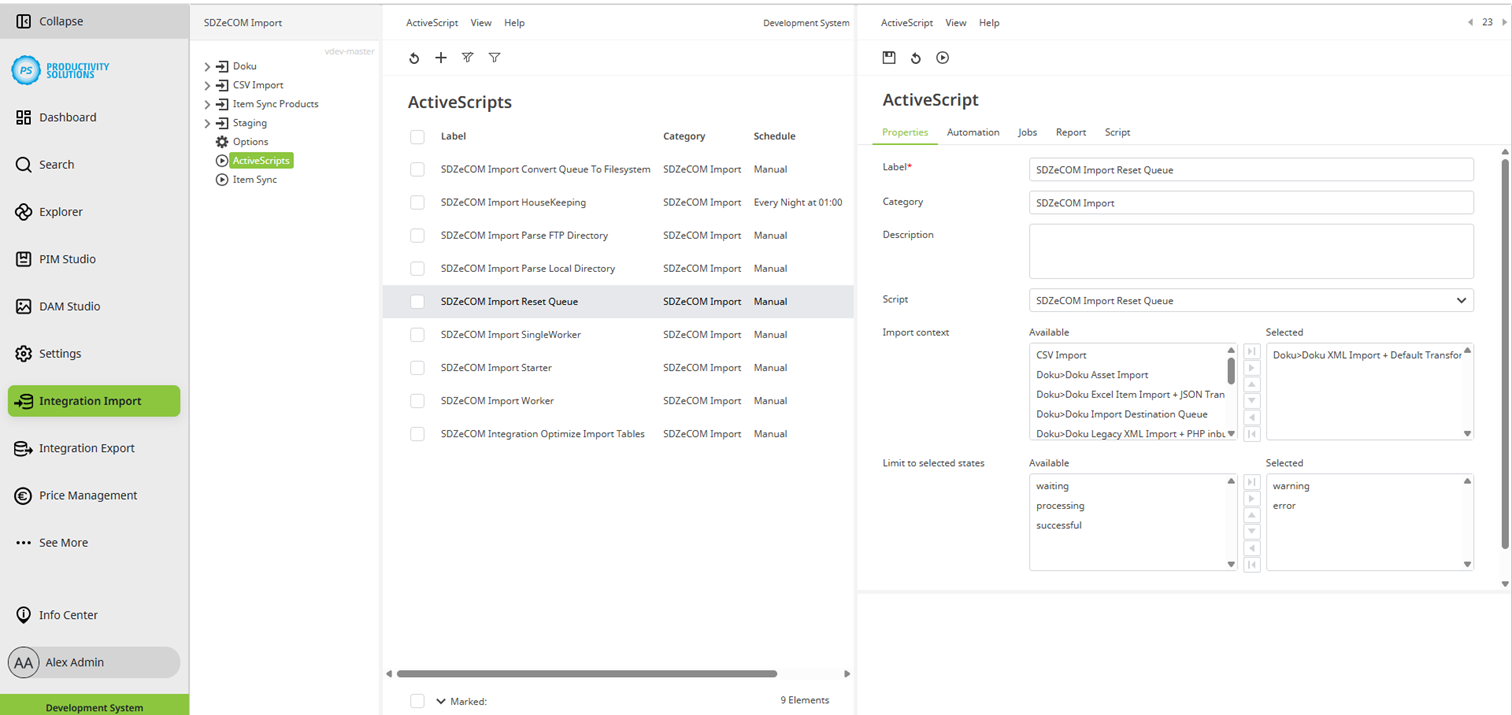Open the Alex Admin profile entry
The width and height of the screenshot is (1512, 715).
(92, 662)
